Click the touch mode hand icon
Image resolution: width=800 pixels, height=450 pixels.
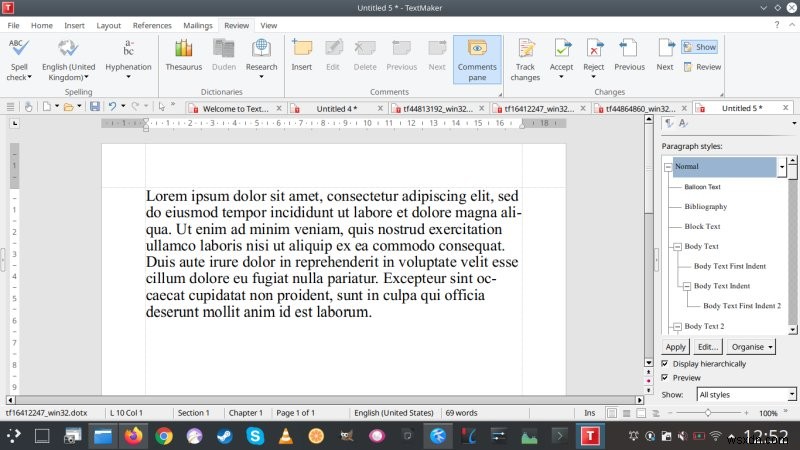click(29, 107)
